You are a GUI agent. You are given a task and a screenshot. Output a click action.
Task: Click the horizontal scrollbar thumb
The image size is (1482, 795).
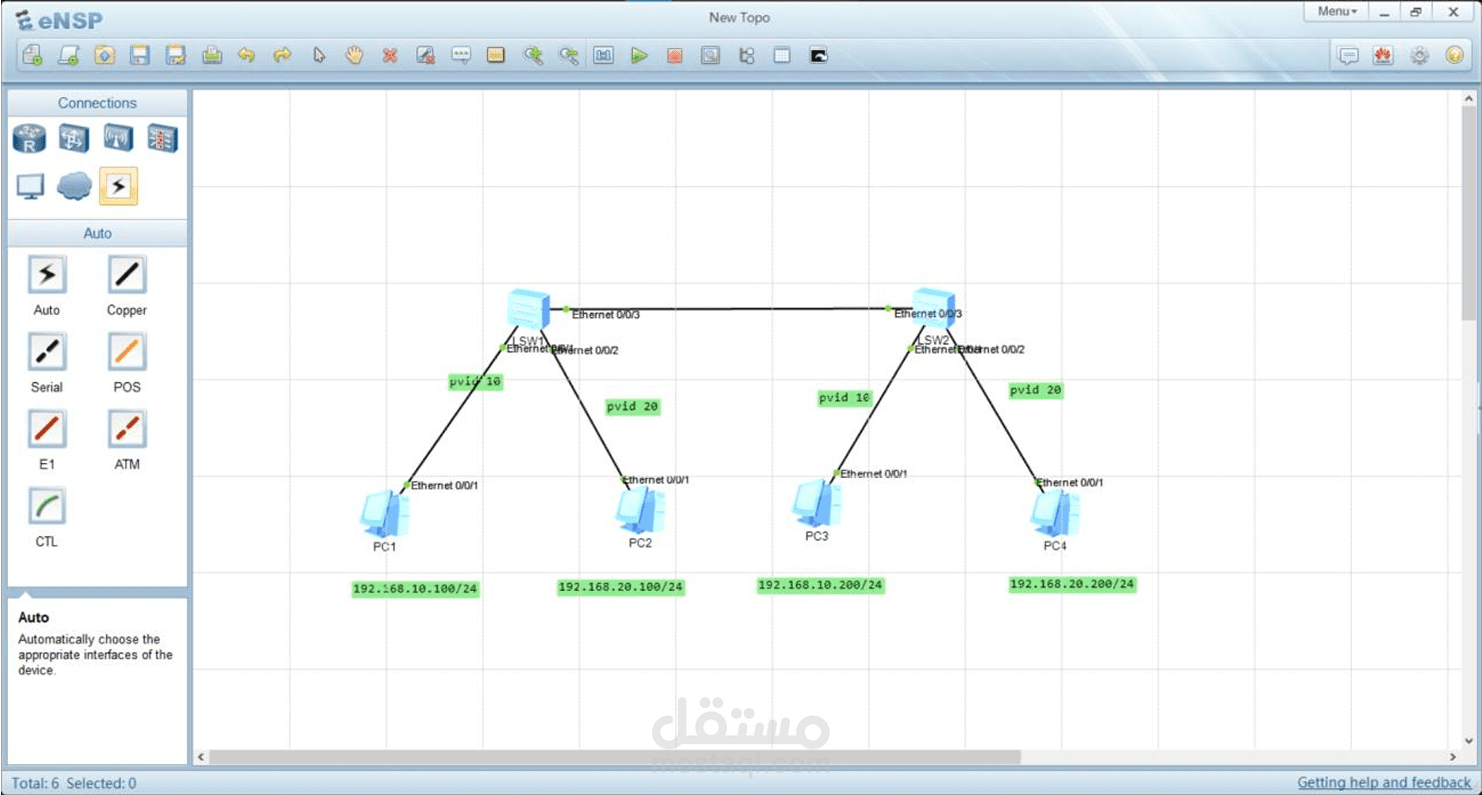pyautogui.click(x=614, y=757)
